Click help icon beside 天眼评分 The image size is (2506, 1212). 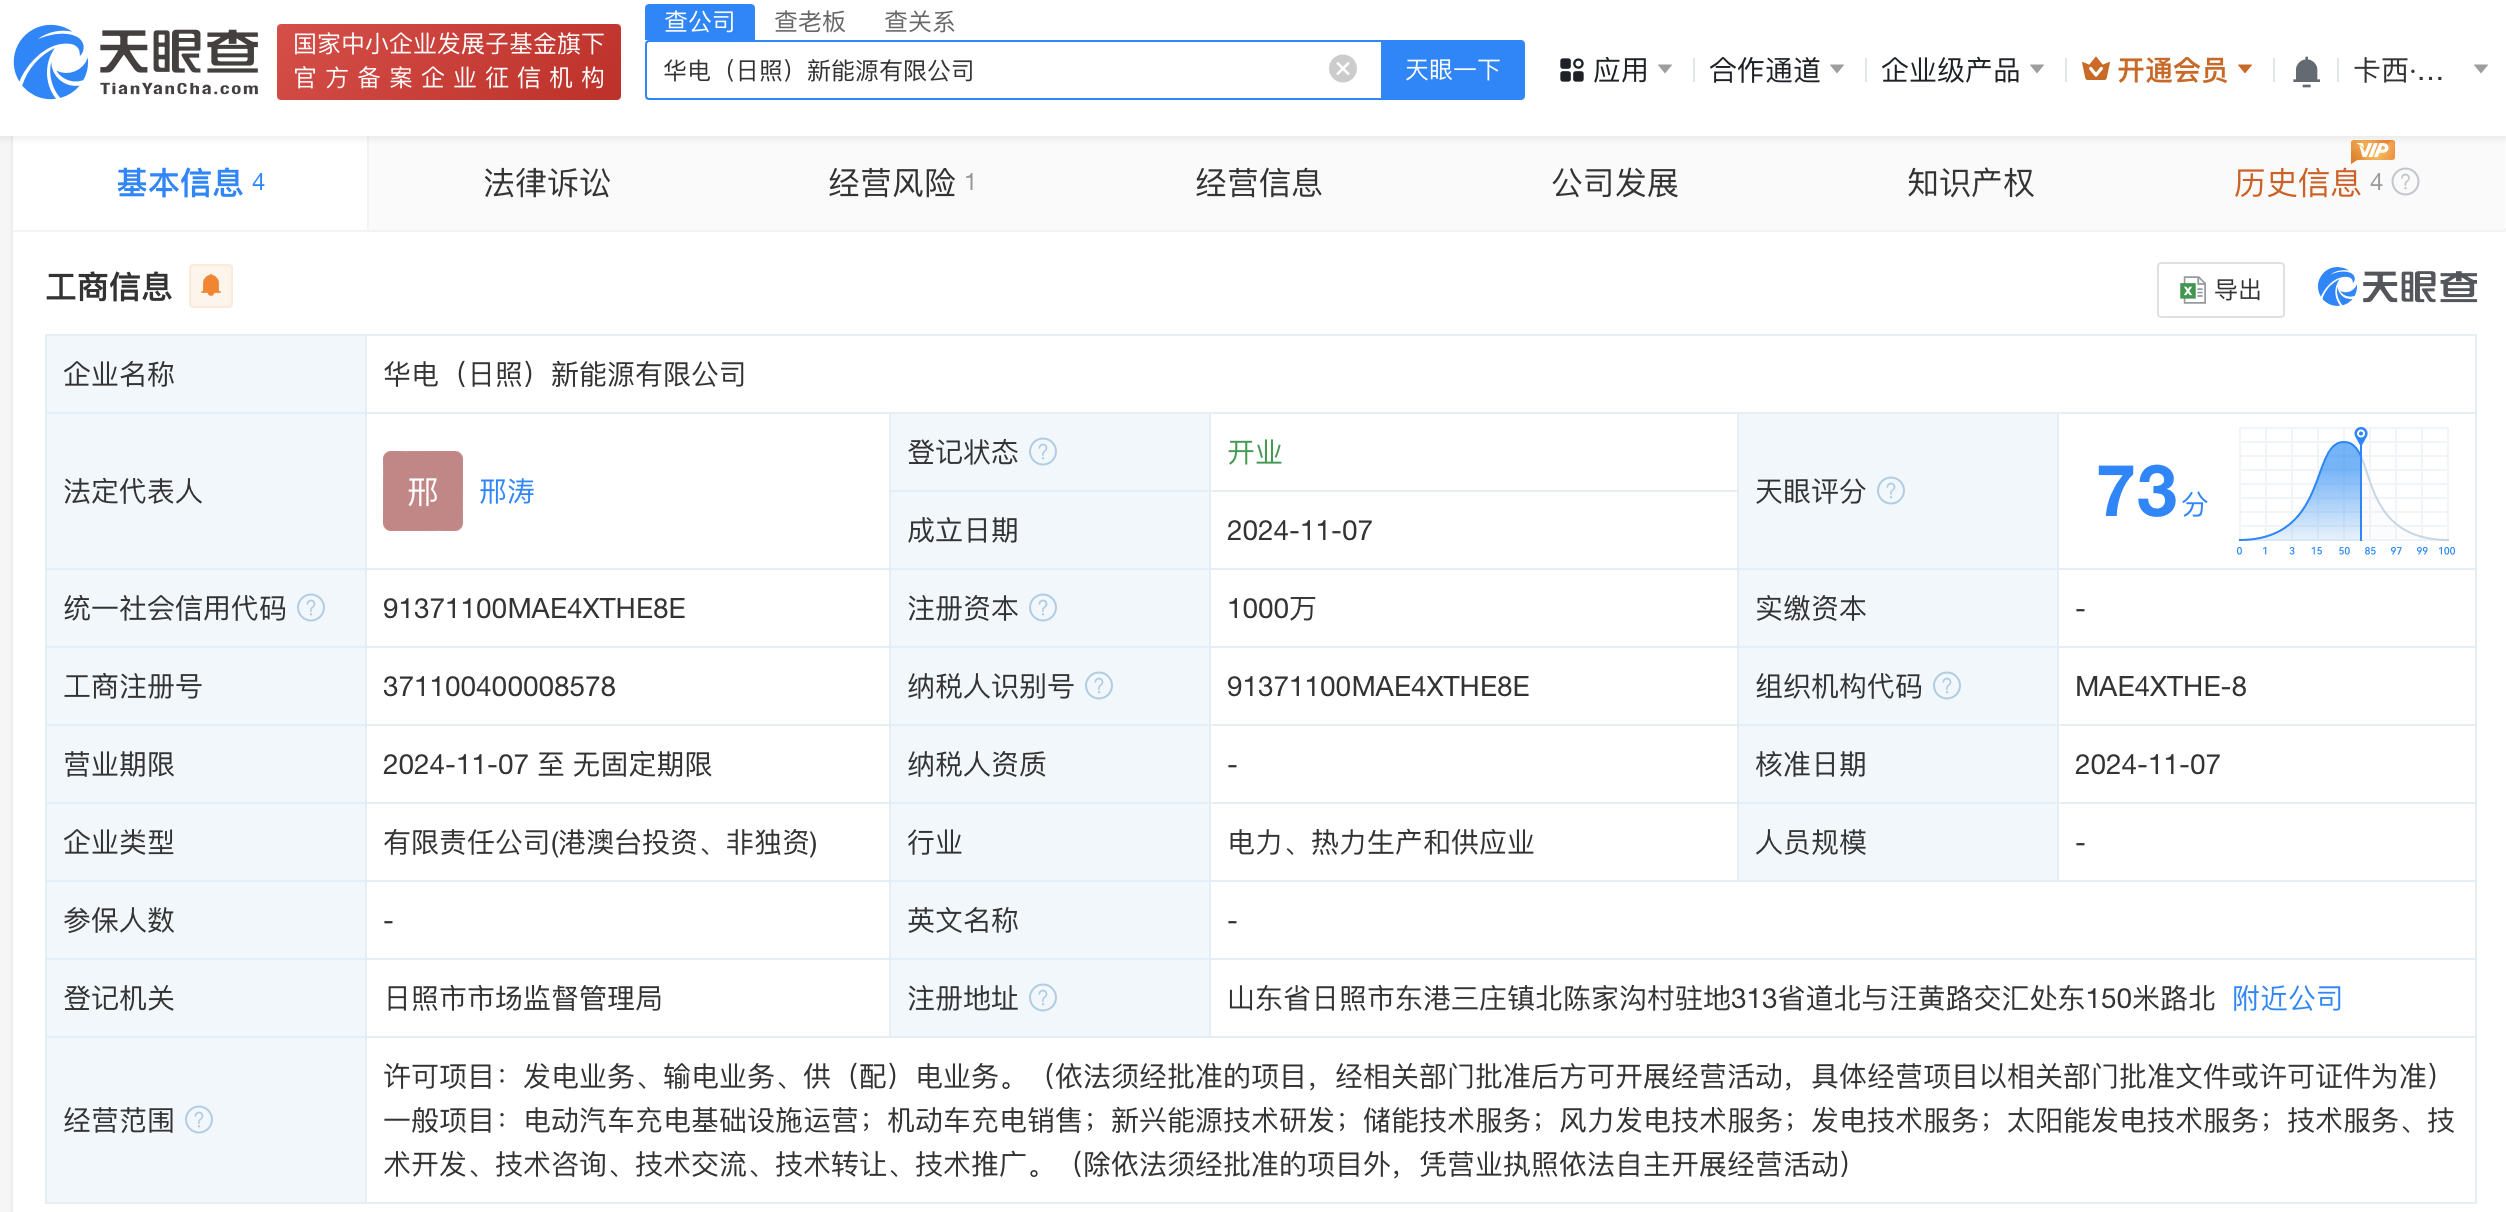click(1891, 491)
